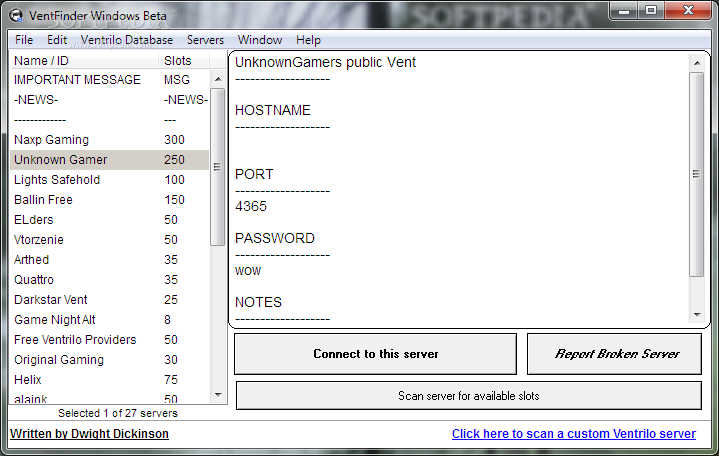Viewport: 719px width, 456px height.
Task: Maximize the VentFinder window
Action: (651, 10)
